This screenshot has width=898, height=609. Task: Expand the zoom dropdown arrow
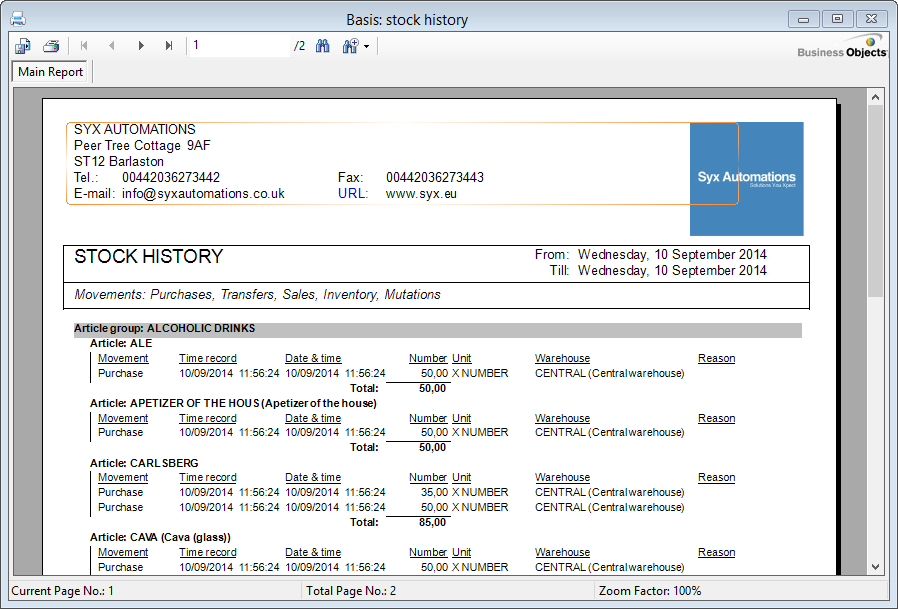tap(367, 47)
